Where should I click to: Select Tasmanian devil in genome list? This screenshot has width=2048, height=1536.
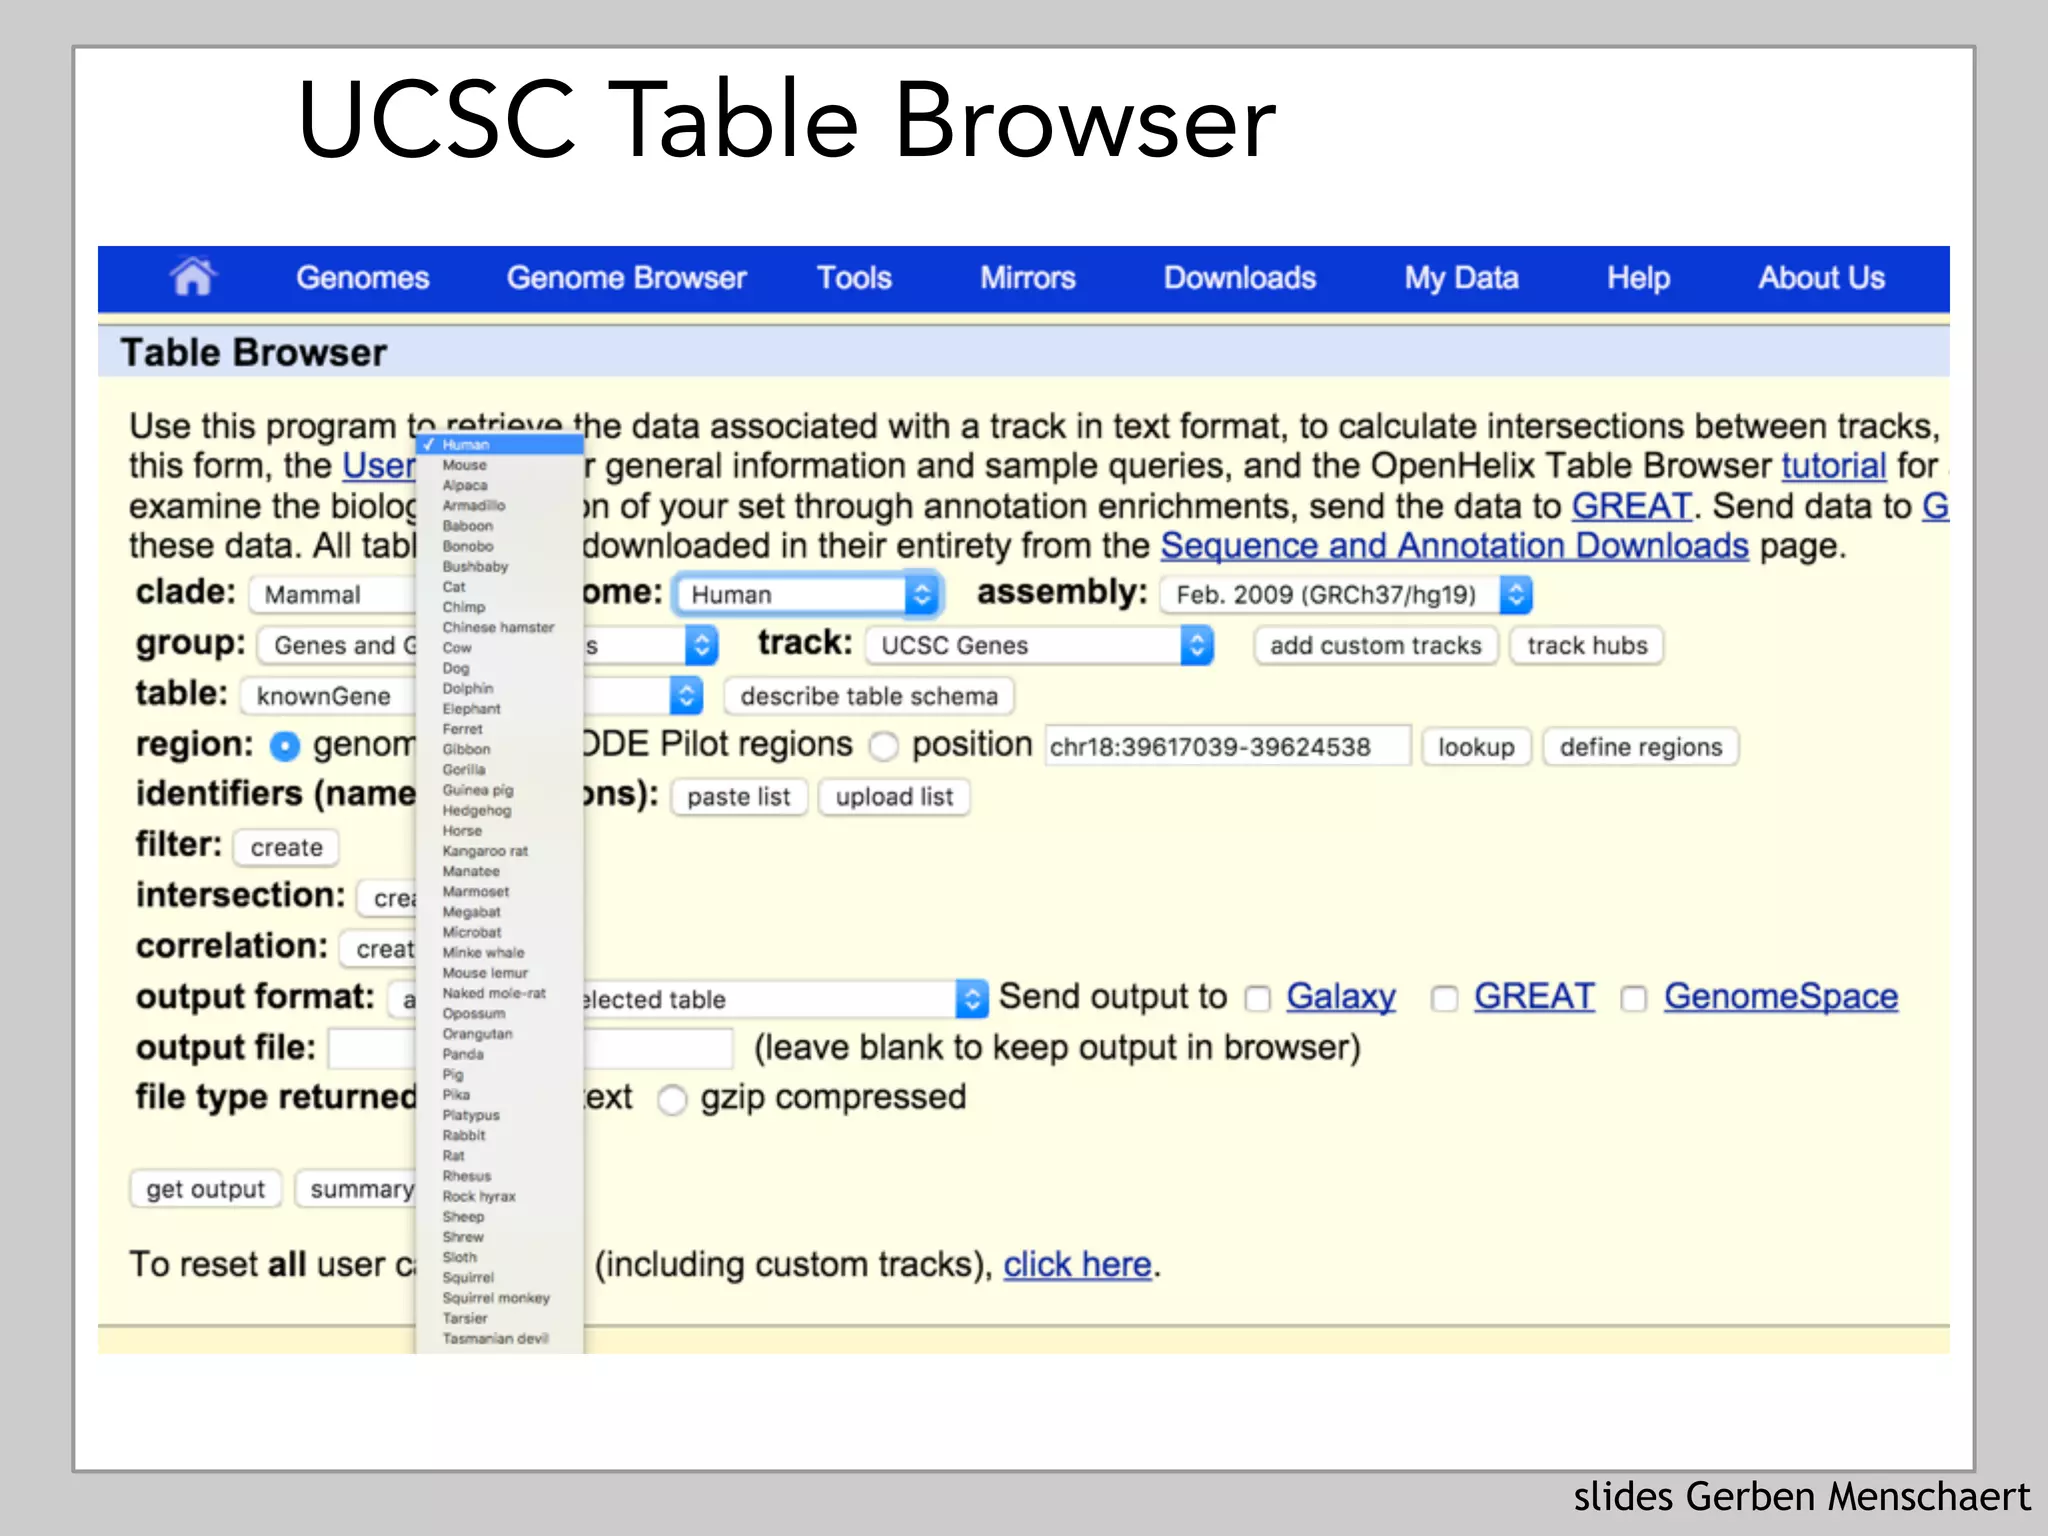[x=500, y=1338]
